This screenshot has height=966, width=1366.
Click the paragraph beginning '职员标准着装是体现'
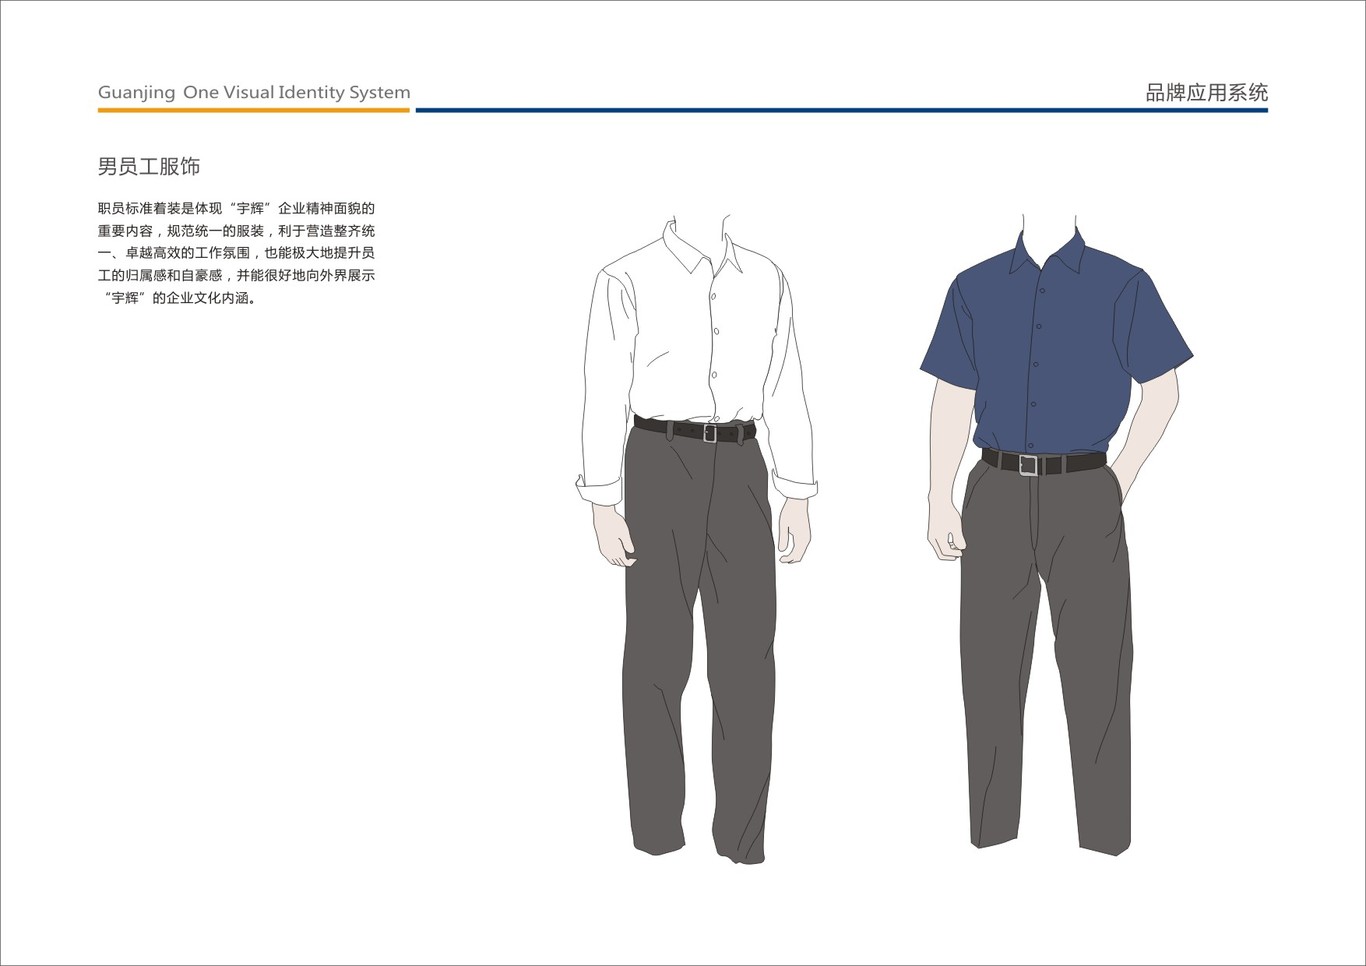(236, 253)
